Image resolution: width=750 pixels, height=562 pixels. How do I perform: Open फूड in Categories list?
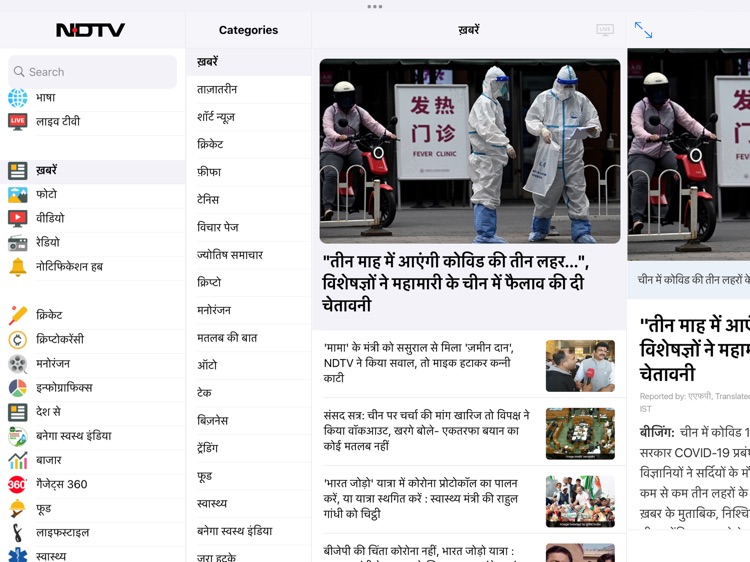pos(249,476)
